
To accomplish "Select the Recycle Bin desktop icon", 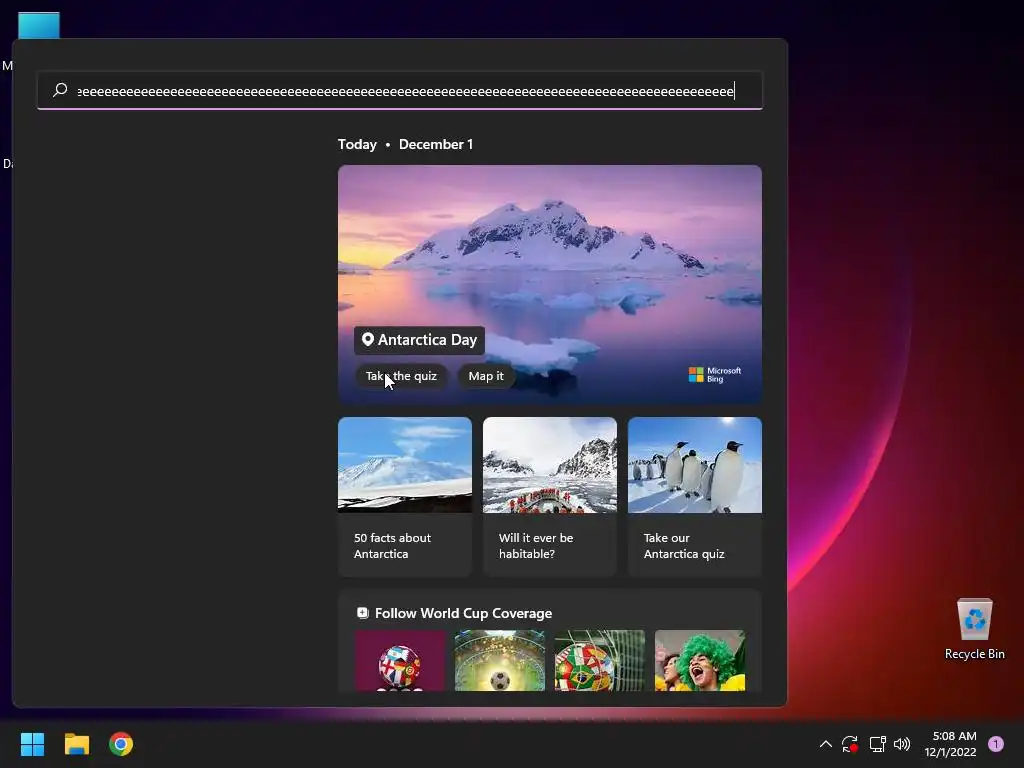I will (974, 629).
